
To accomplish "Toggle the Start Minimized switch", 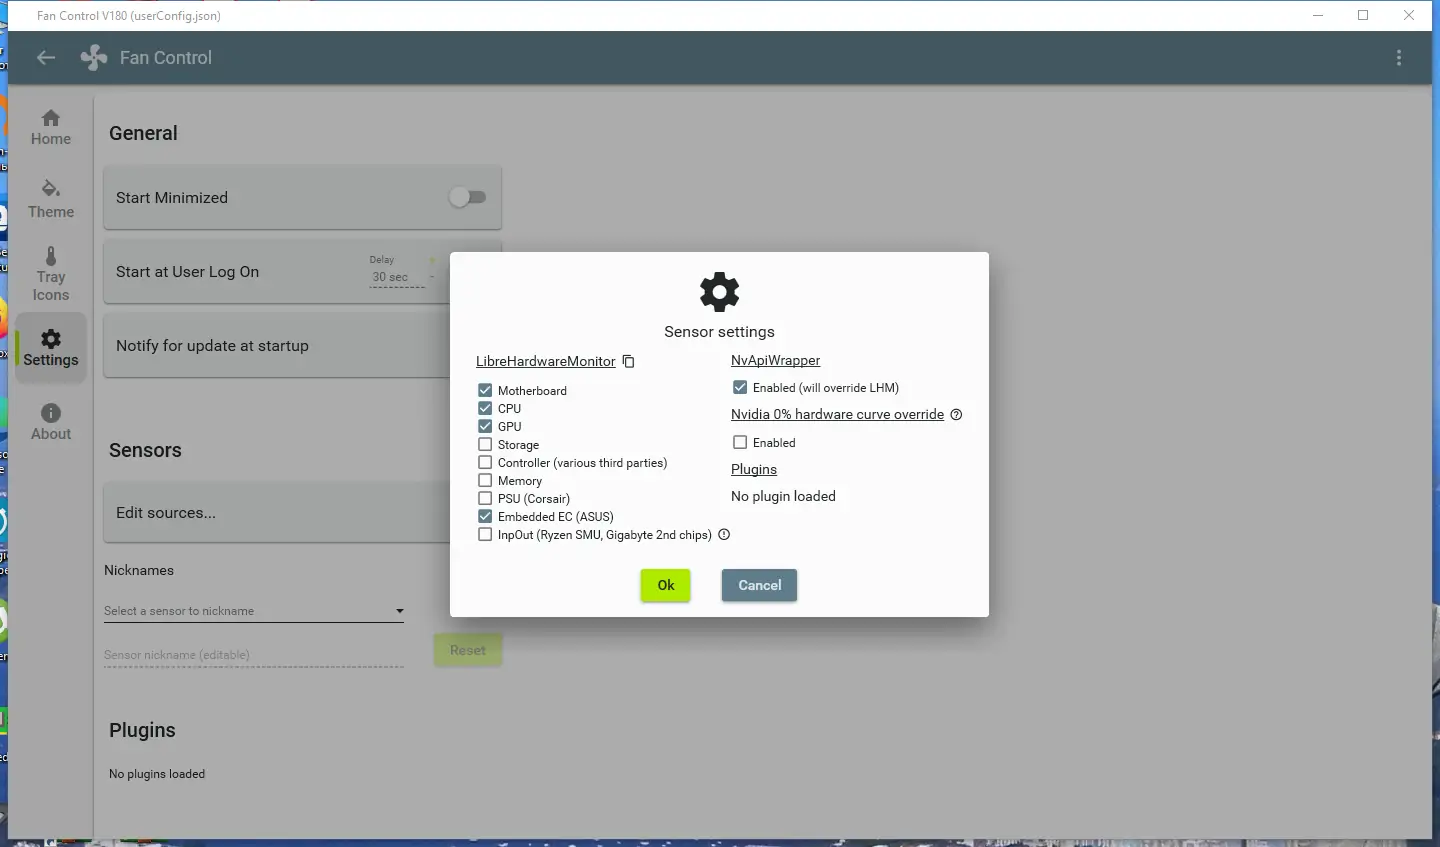I will pyautogui.click(x=467, y=197).
